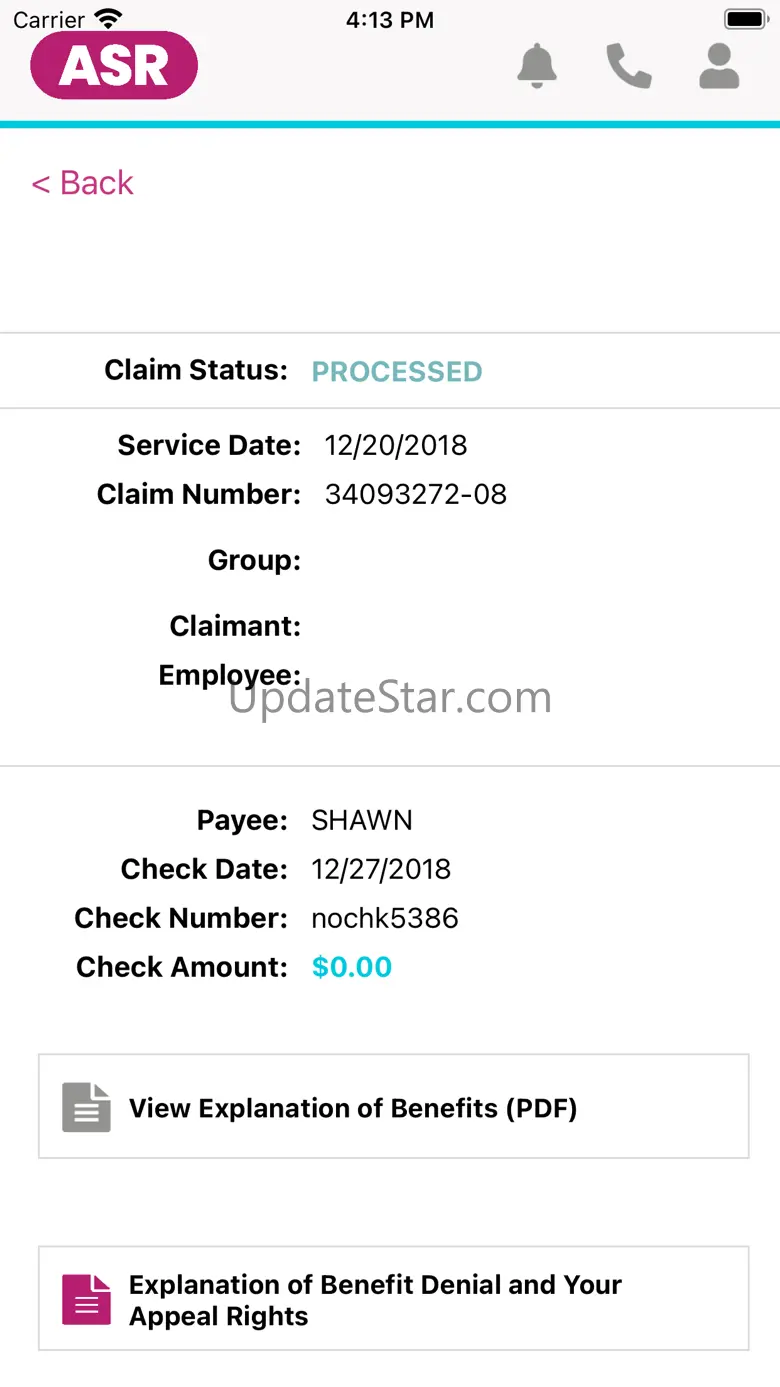Open Explanation of Benefit Denial and Appeal Rights
The width and height of the screenshot is (780, 1387).
point(375,1300)
